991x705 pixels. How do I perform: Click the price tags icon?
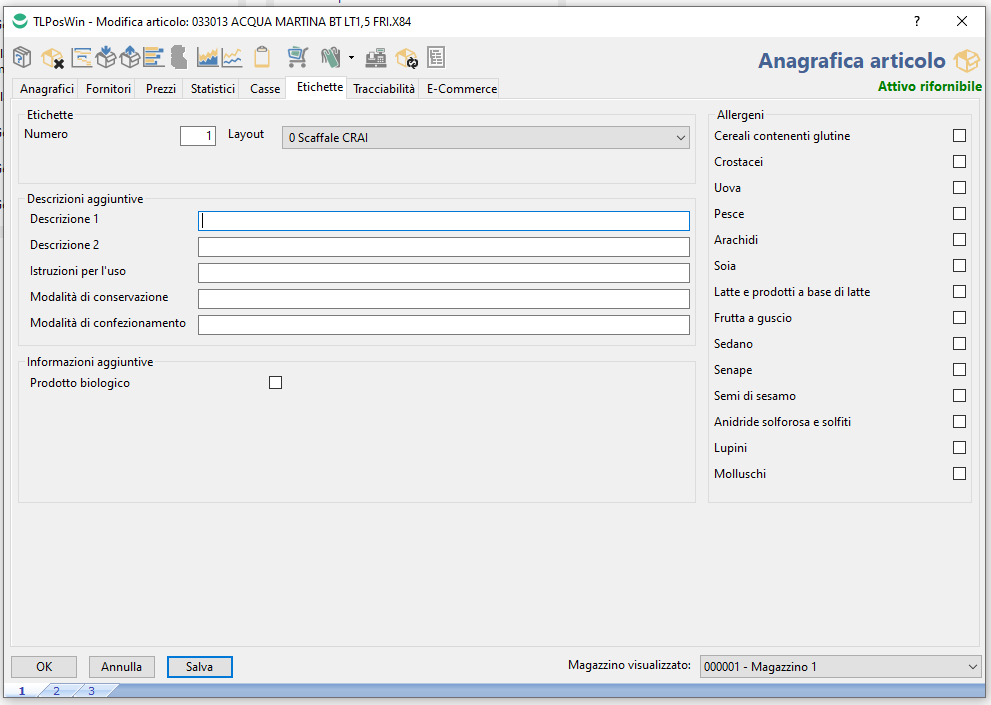pyautogui.click(x=329, y=58)
